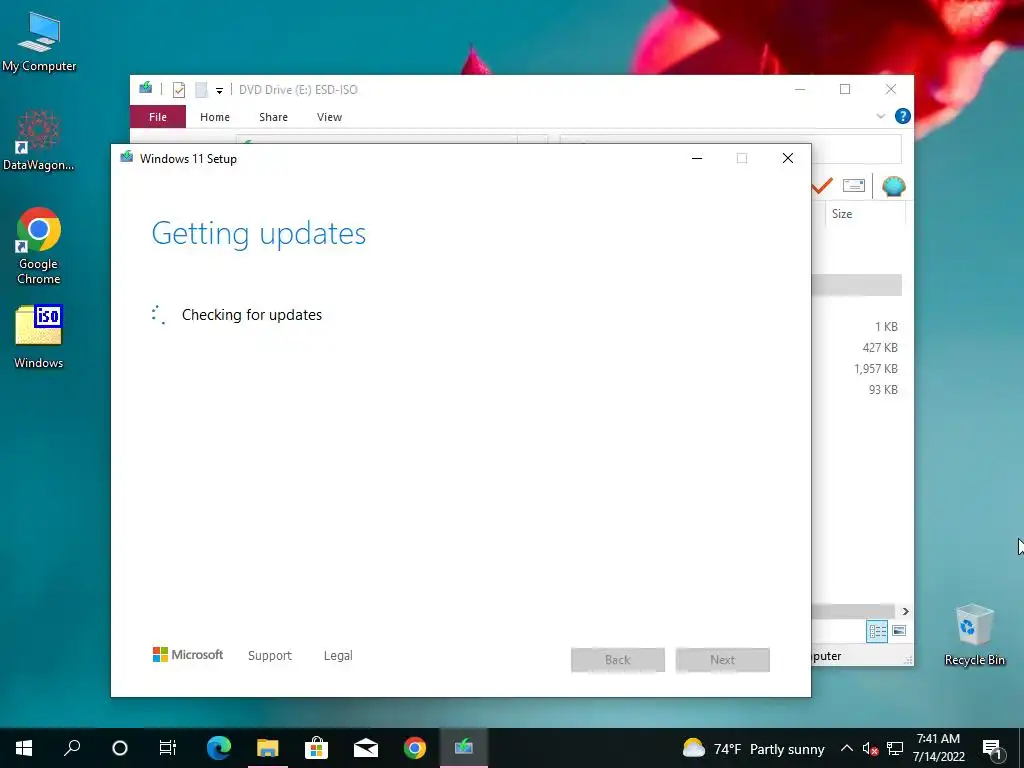1024x768 pixels.
Task: Switch Explorer to Details view
Action: [877, 631]
